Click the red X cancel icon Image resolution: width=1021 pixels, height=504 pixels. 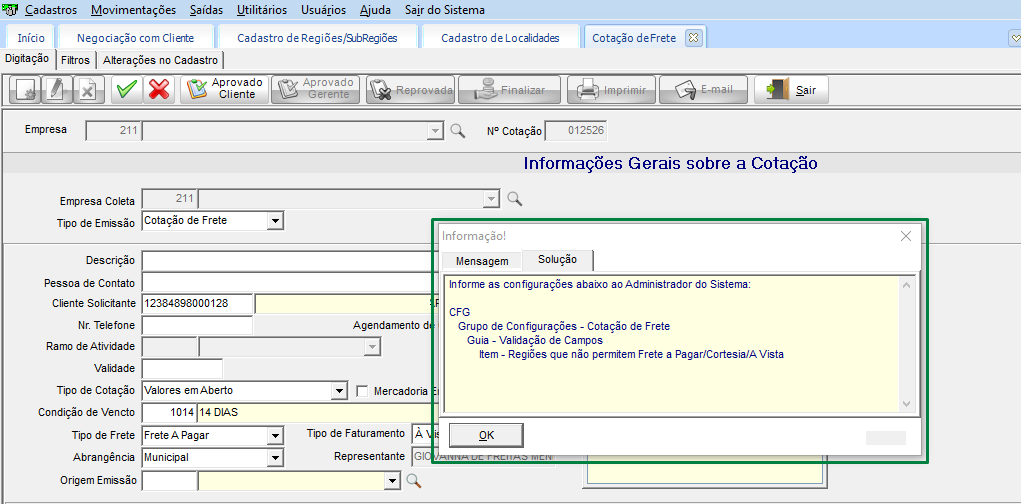158,89
